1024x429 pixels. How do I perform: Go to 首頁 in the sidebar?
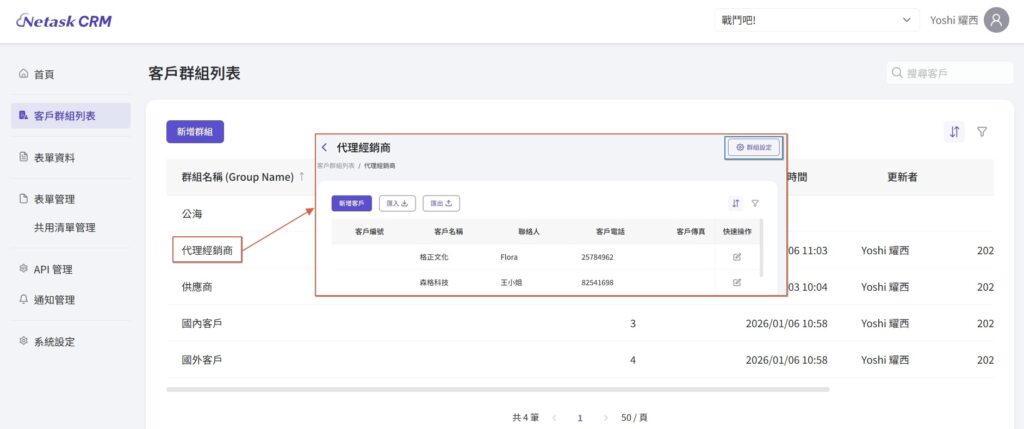point(43,74)
